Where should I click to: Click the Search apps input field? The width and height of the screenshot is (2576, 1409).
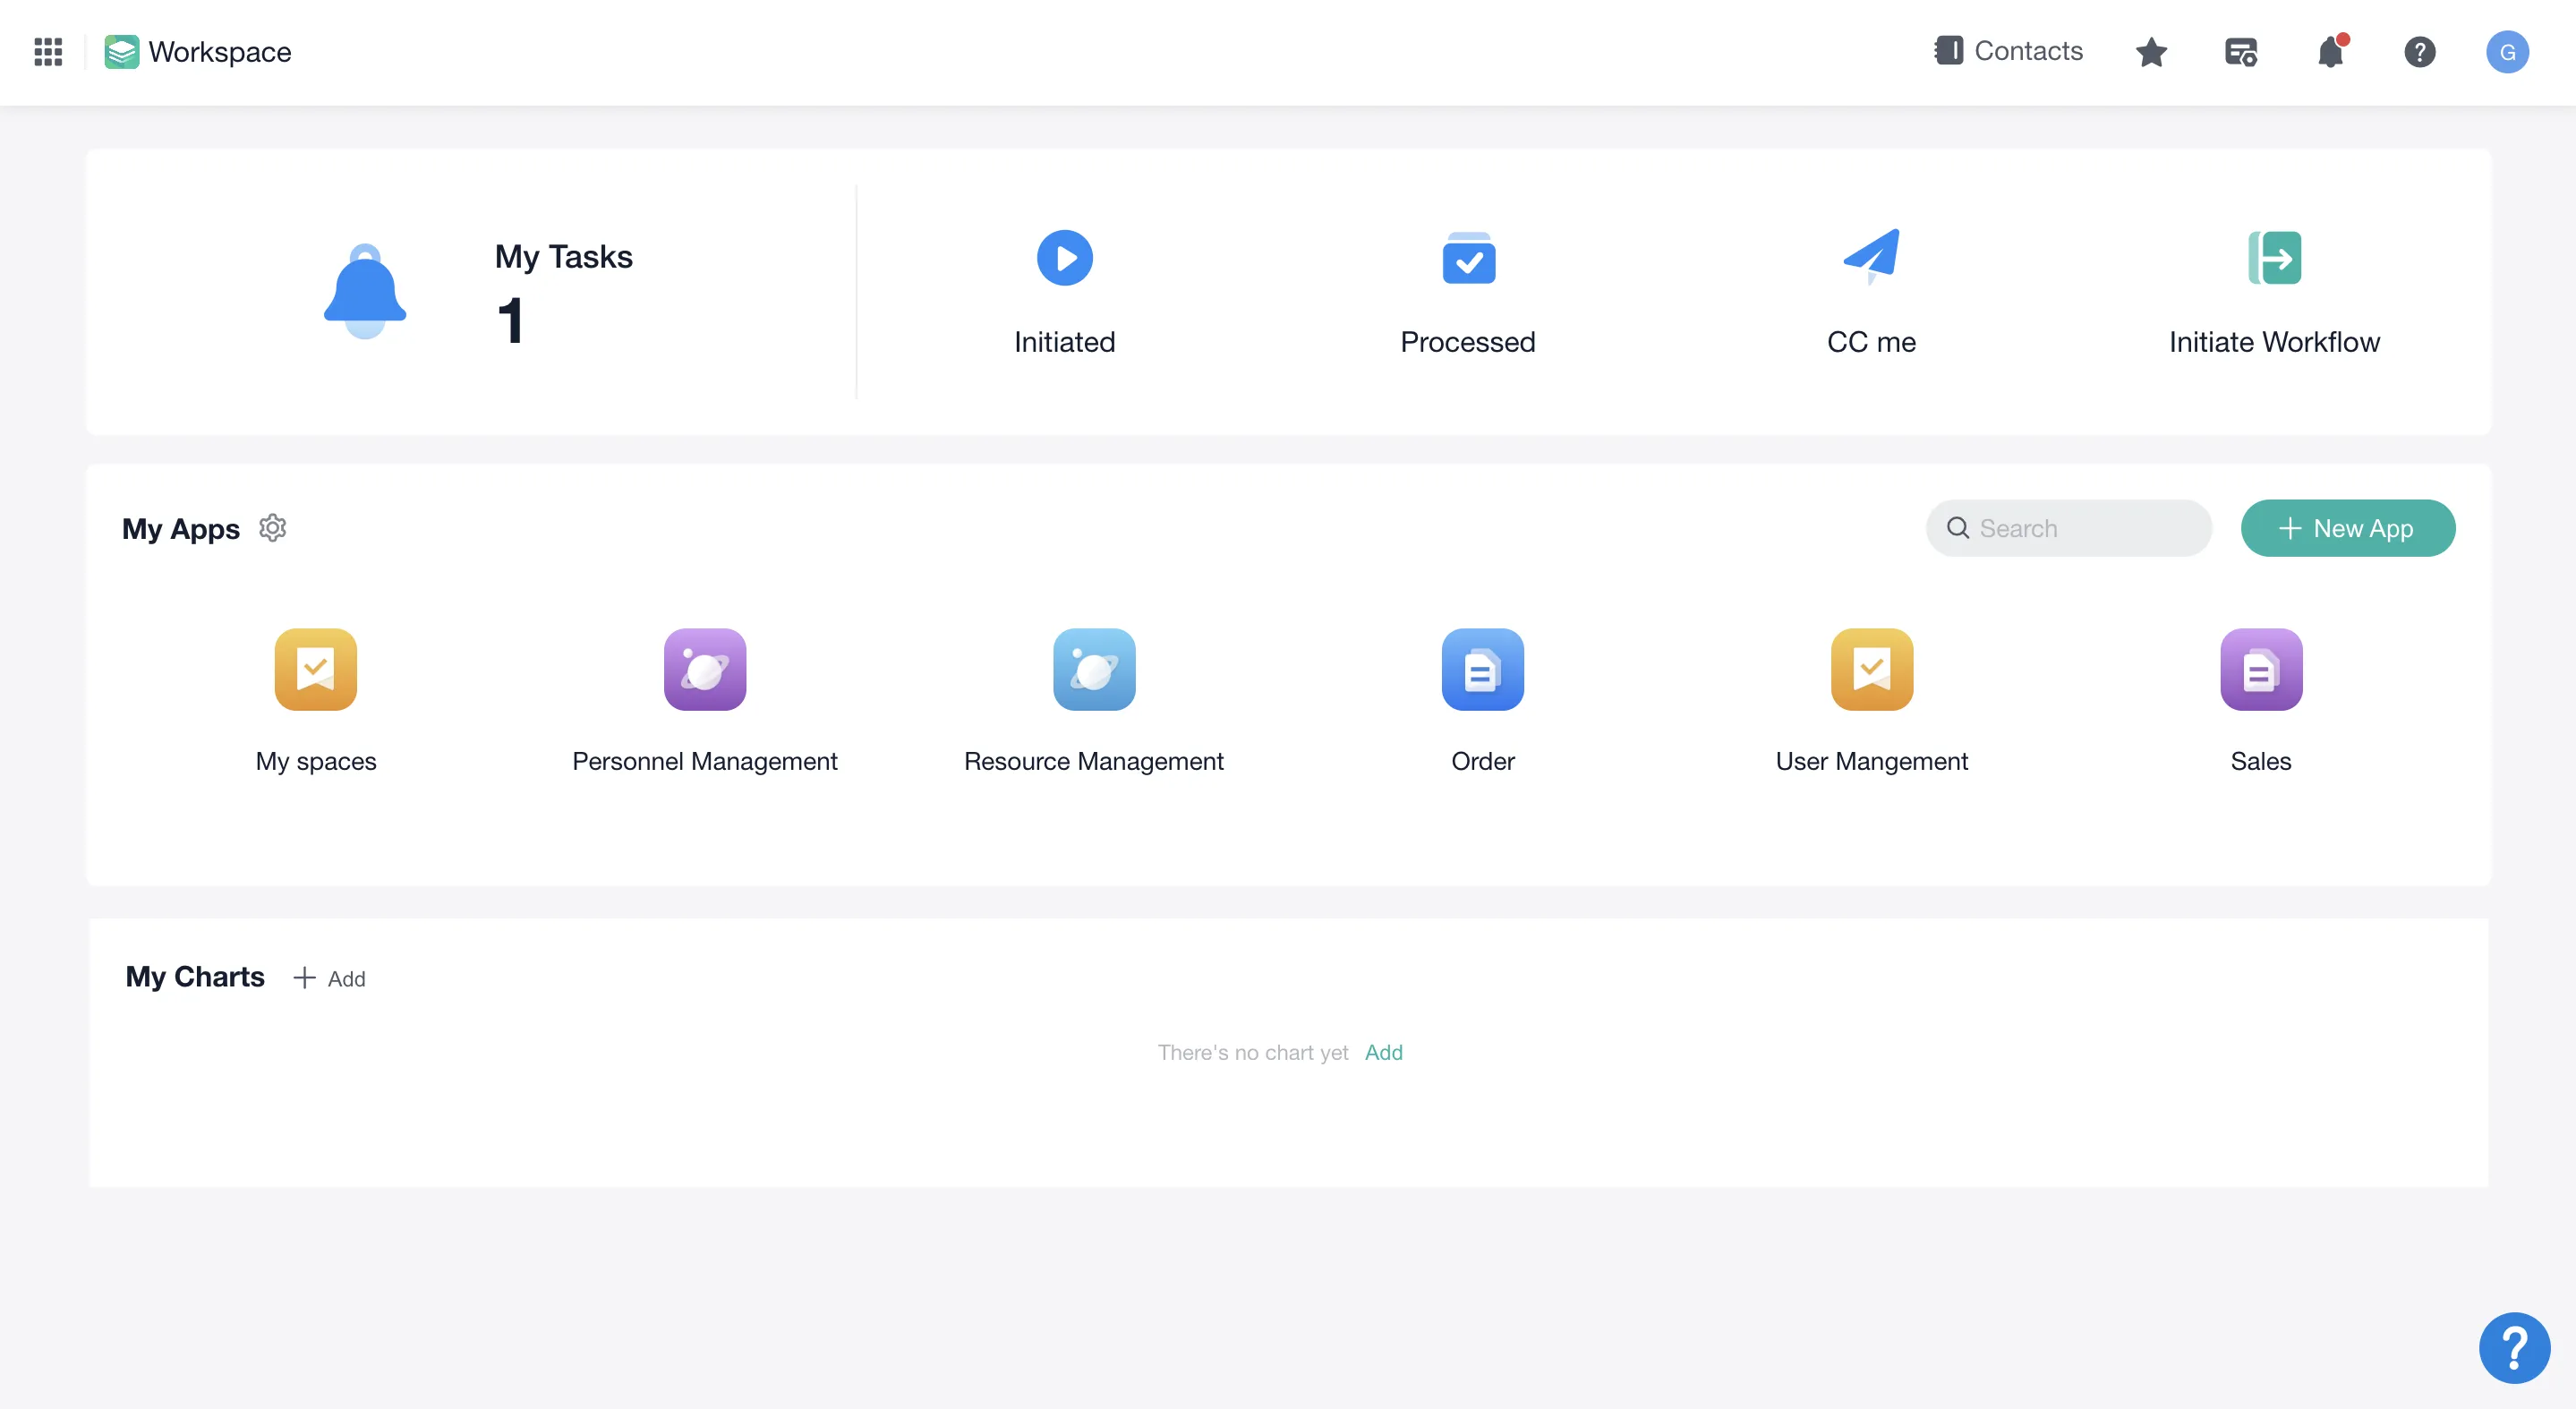click(x=2068, y=528)
